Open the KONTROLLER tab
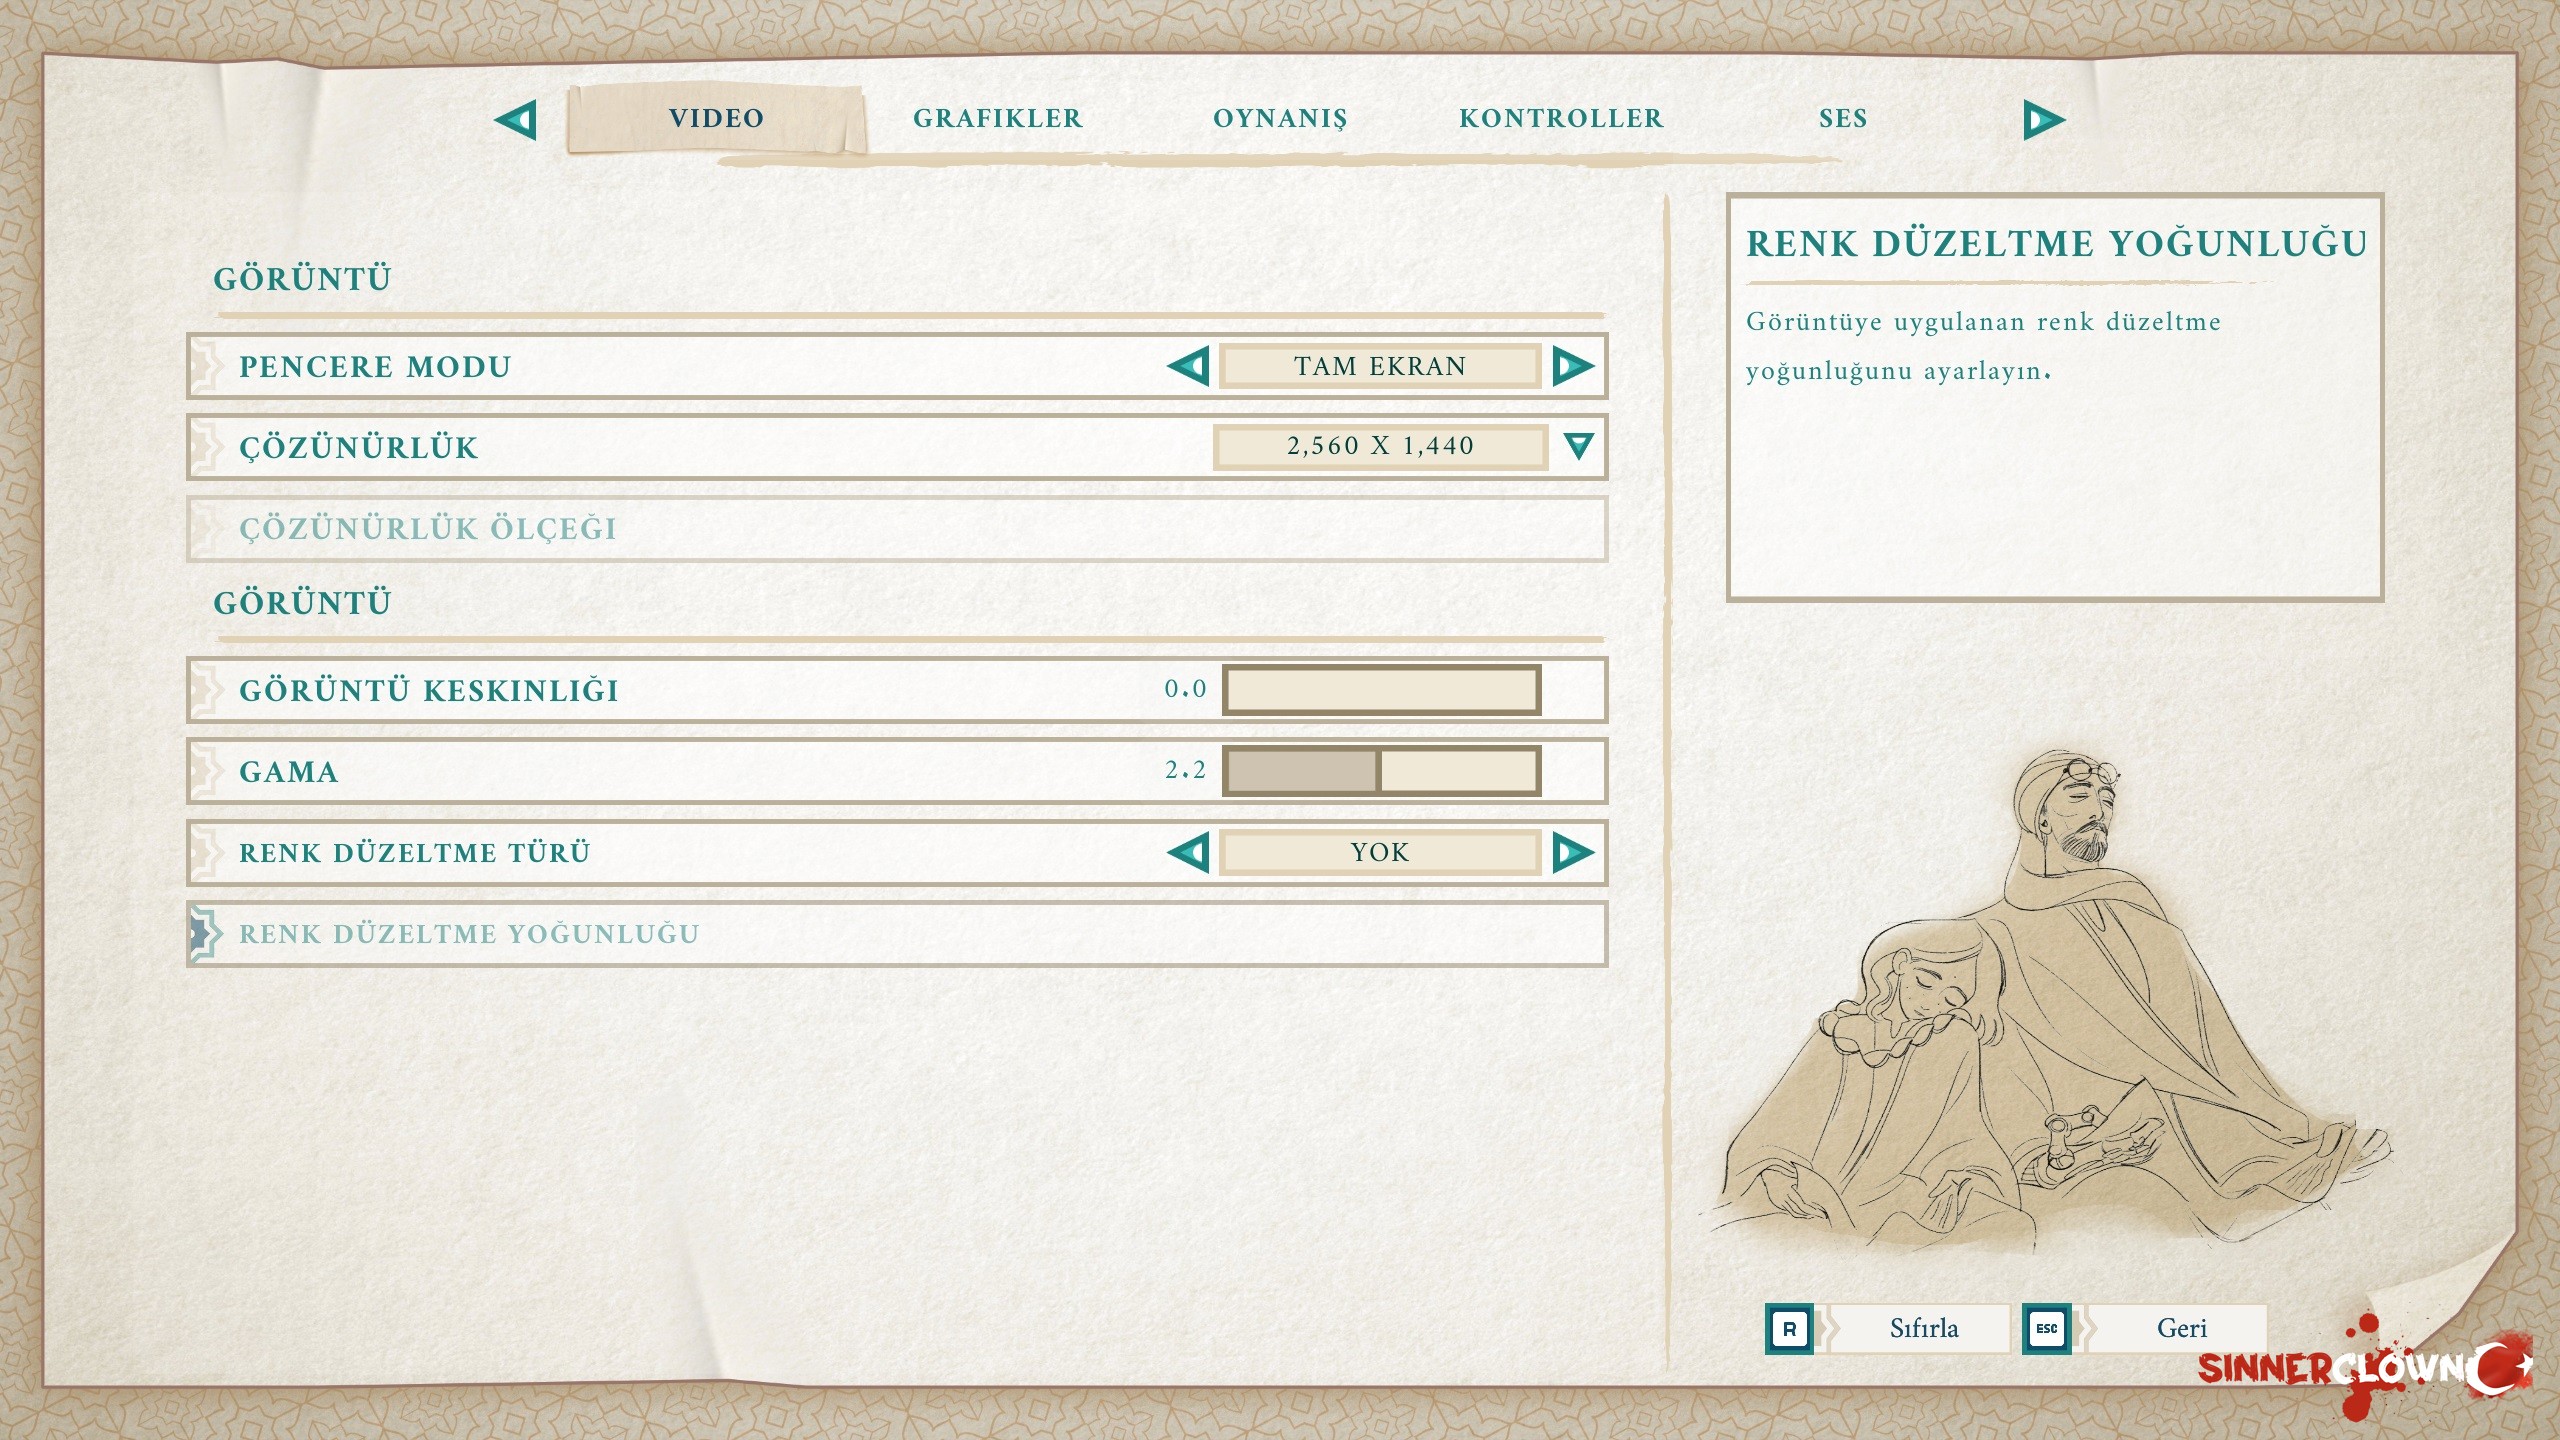 click(1561, 119)
